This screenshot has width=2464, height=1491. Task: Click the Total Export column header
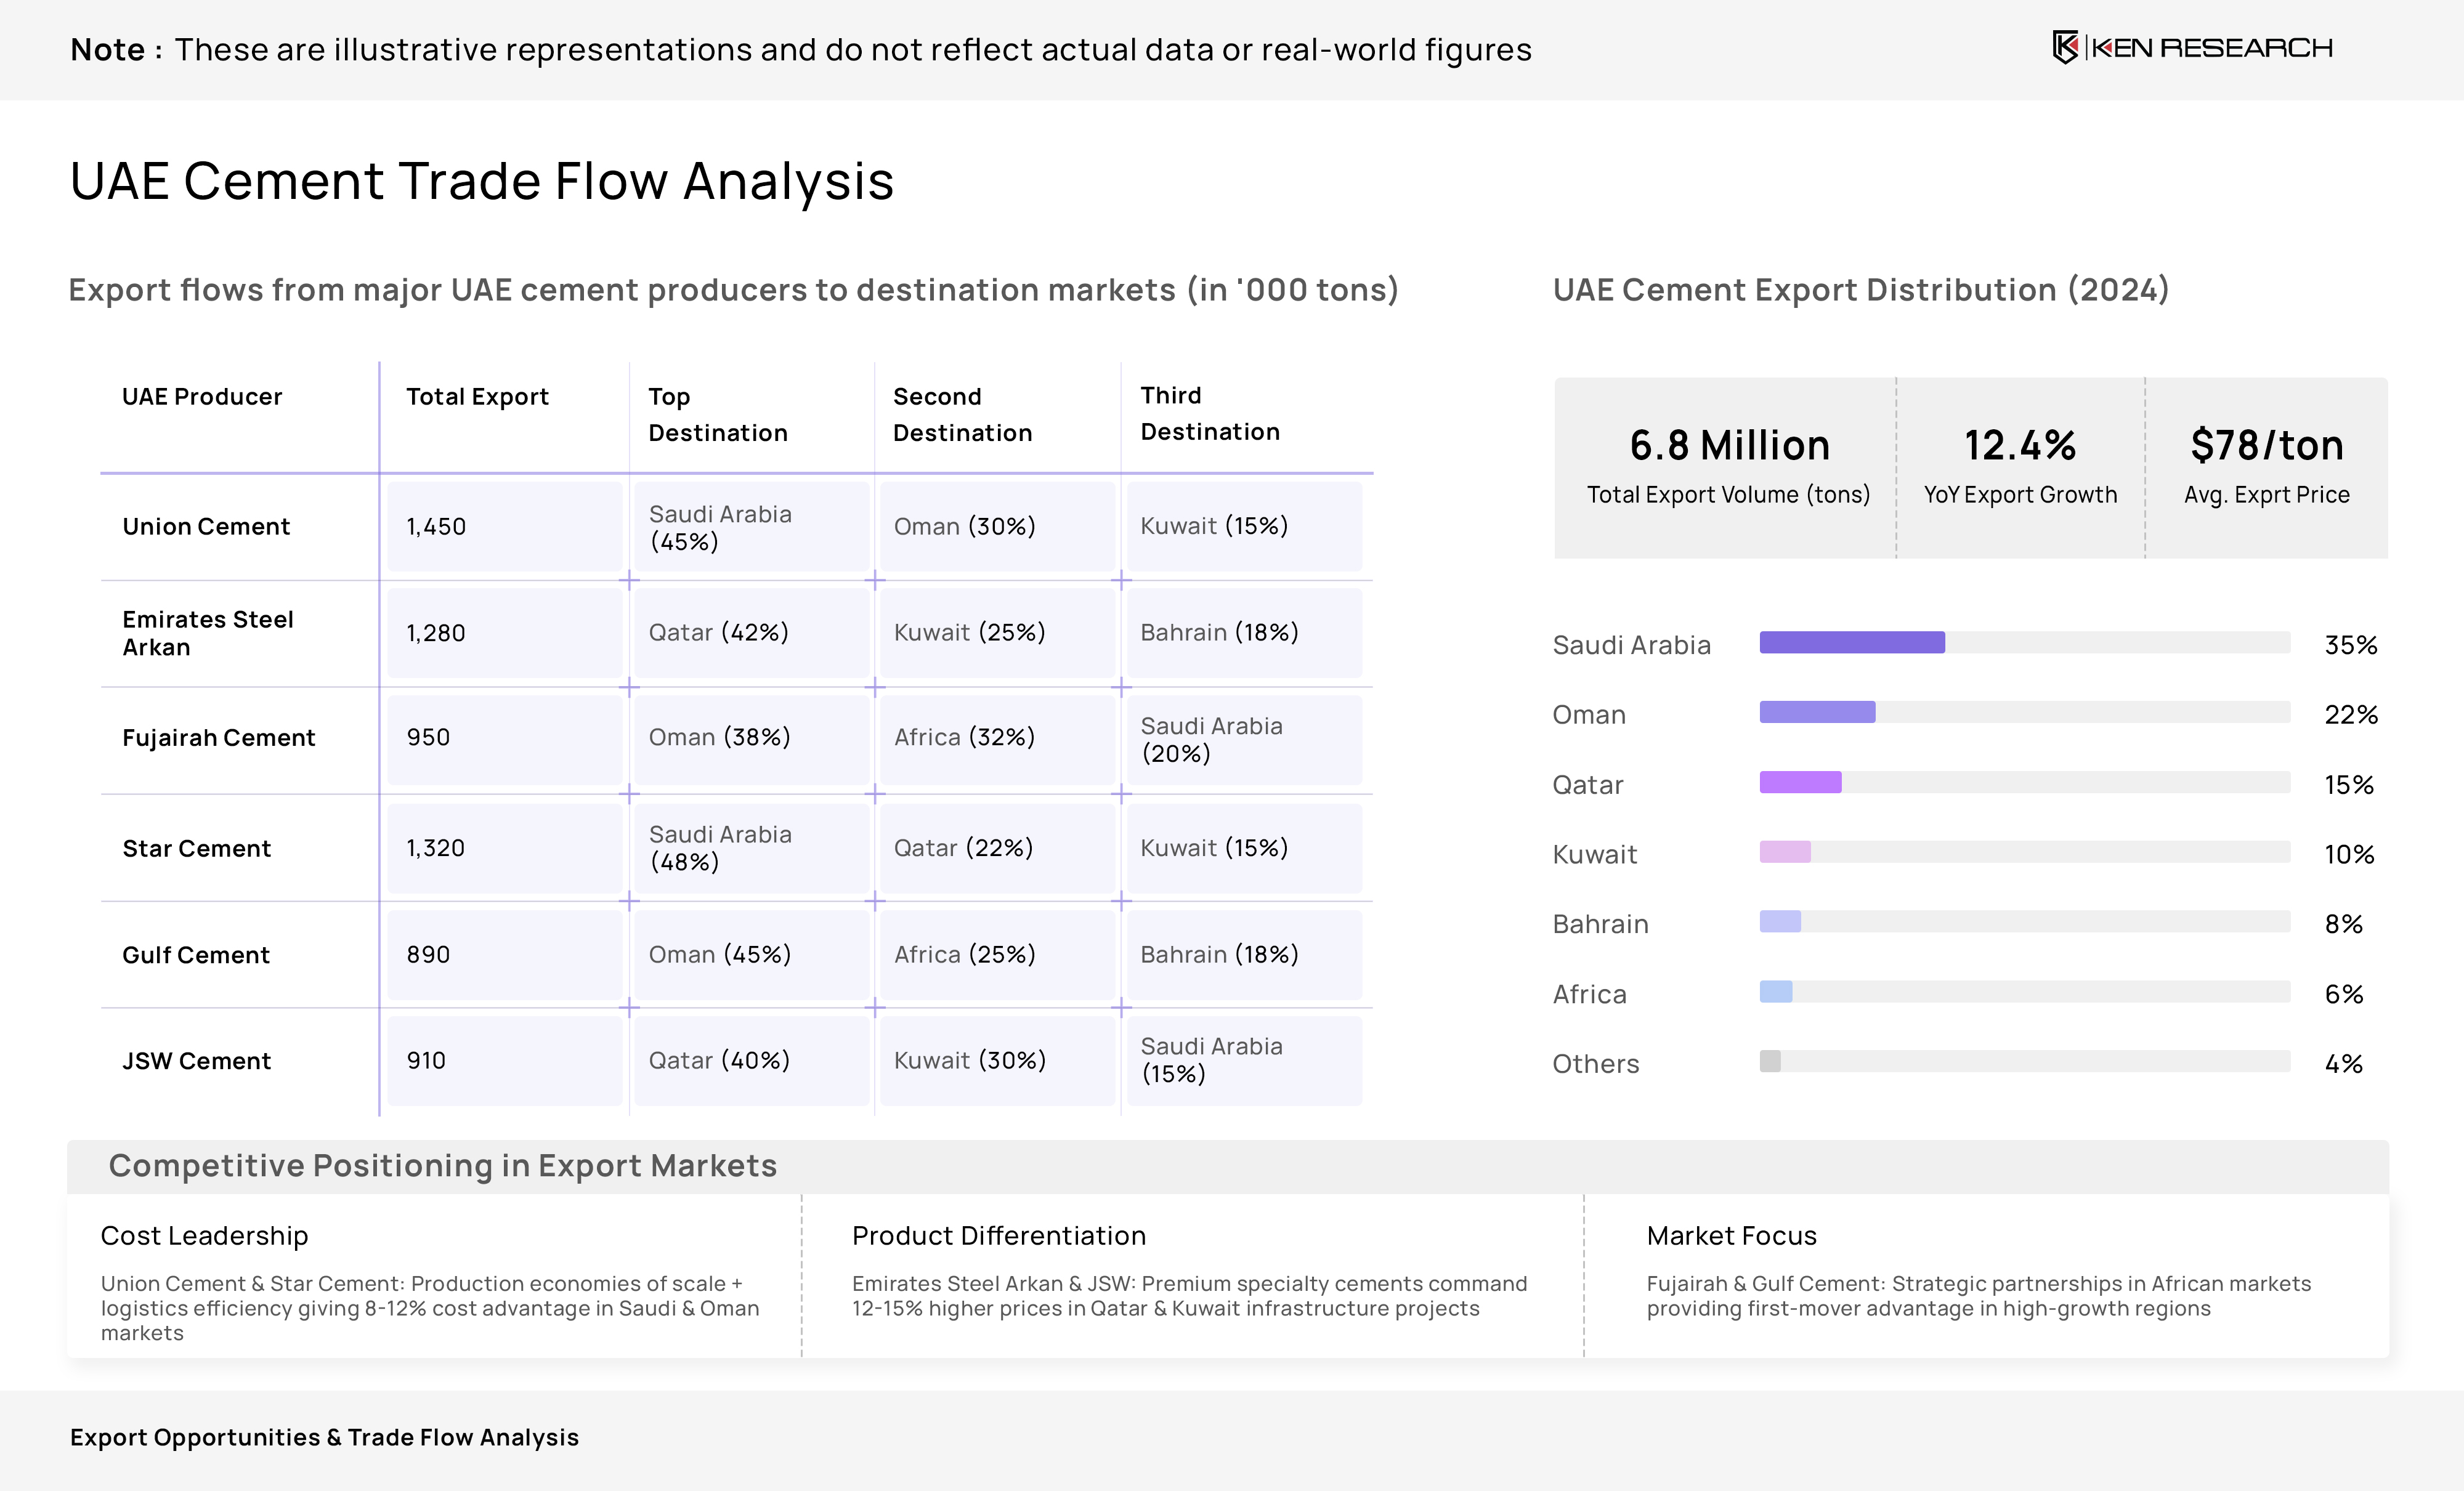(477, 397)
